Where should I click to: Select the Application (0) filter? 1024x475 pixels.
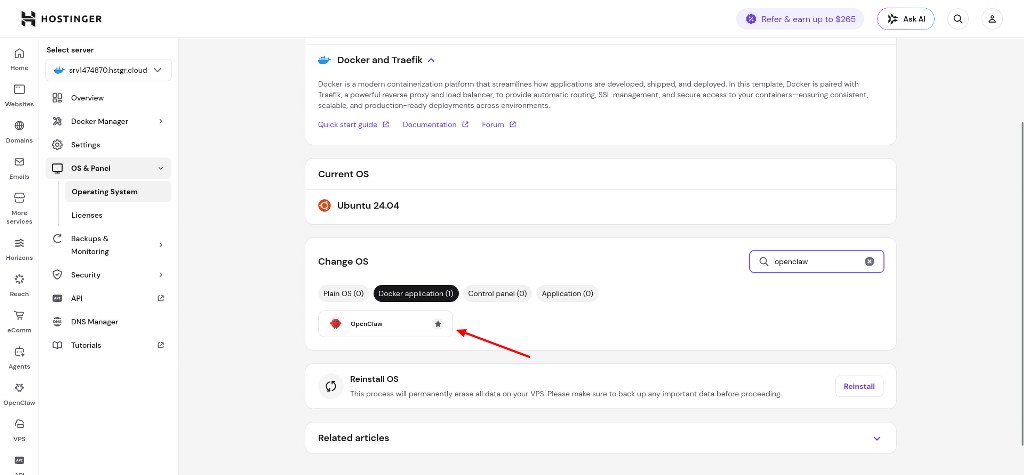[x=568, y=294]
